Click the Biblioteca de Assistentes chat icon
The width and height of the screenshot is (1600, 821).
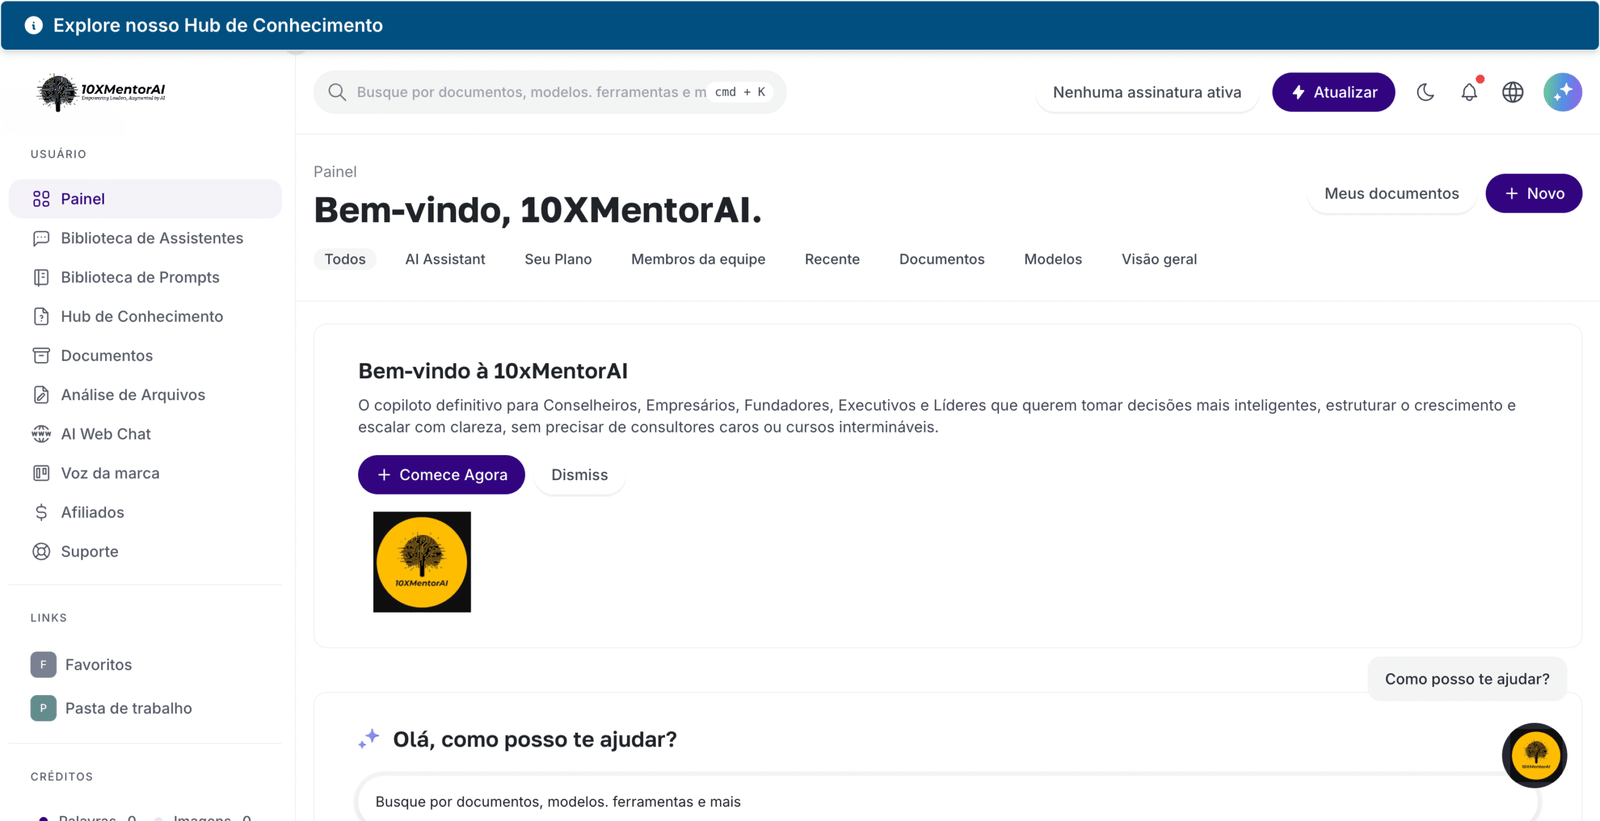click(41, 238)
